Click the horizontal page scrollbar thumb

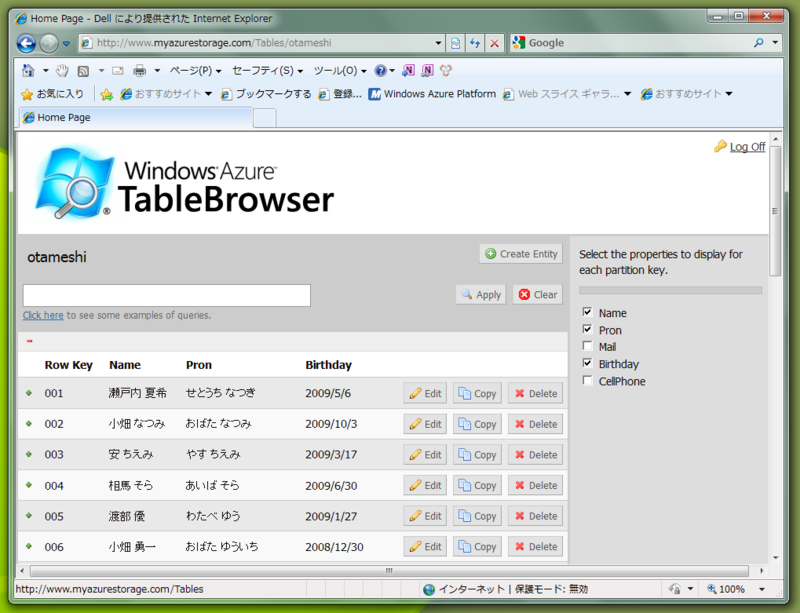[389, 571]
